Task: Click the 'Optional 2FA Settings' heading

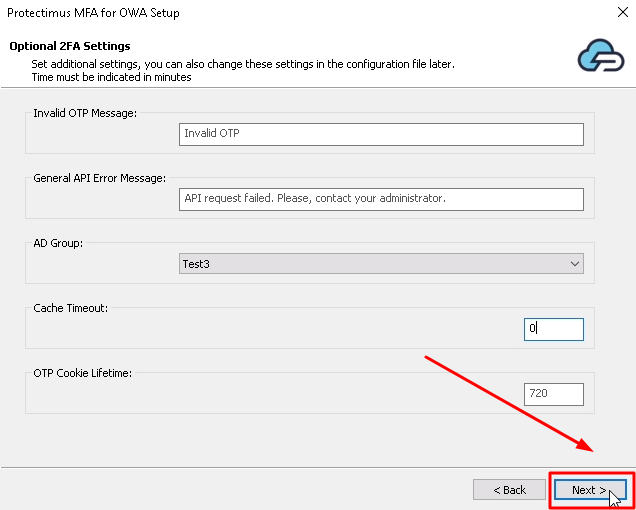Action: point(70,46)
